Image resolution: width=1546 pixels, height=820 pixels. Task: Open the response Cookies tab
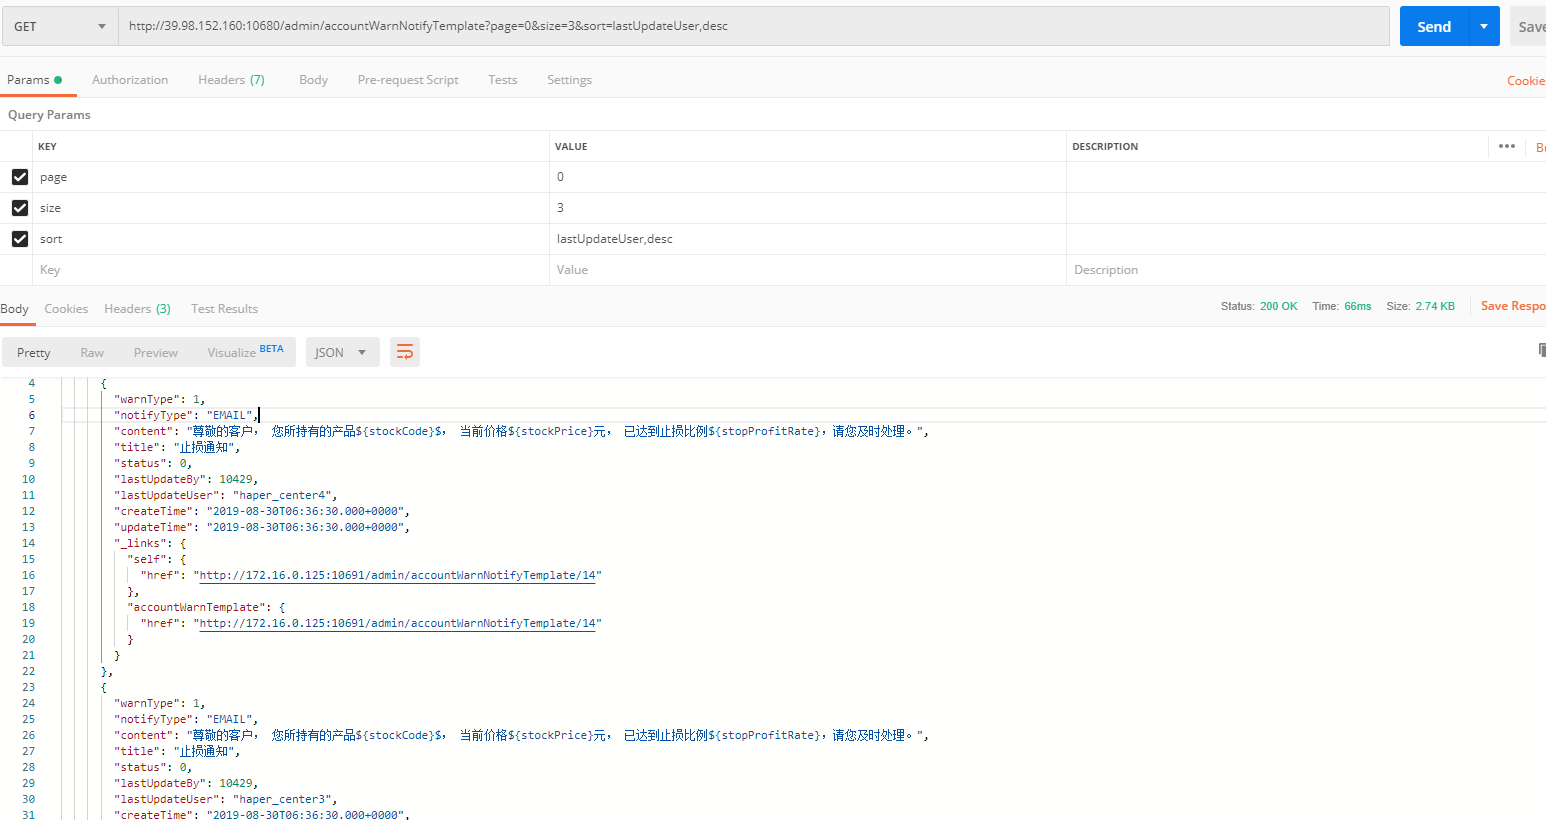(66, 309)
